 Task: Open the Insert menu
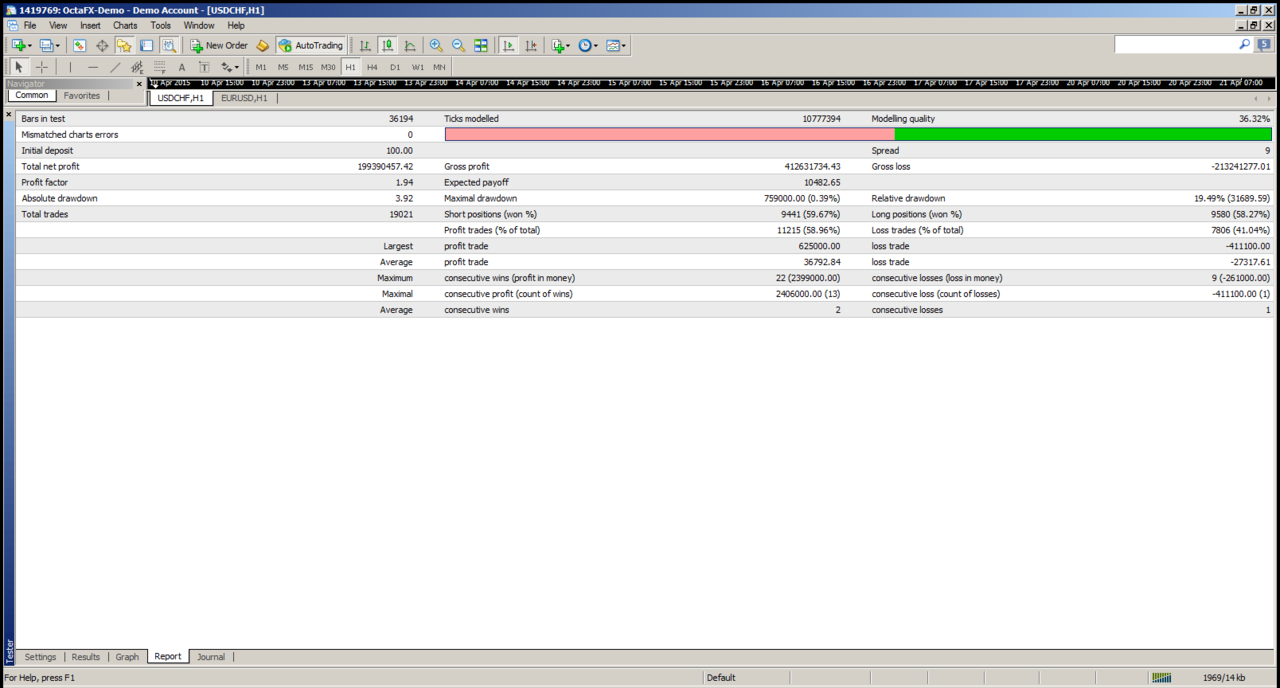(x=90, y=25)
